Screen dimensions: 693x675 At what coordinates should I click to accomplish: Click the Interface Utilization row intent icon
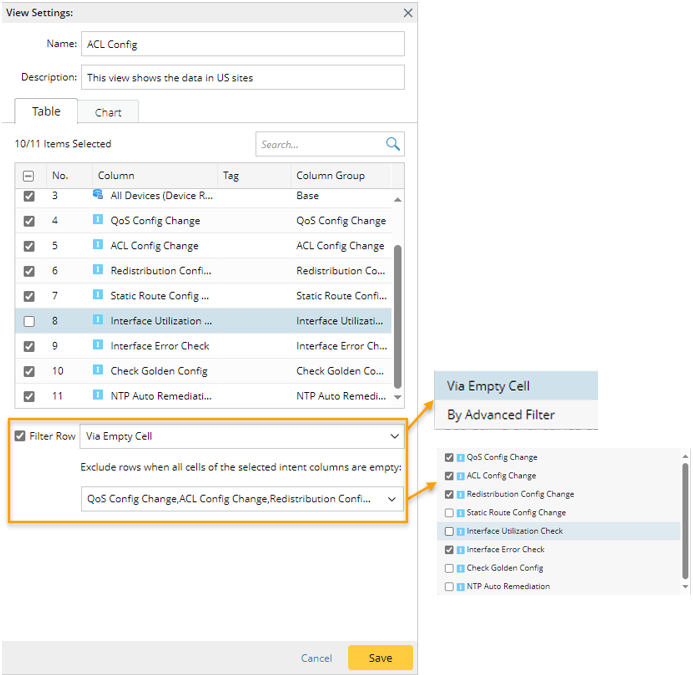click(98, 320)
